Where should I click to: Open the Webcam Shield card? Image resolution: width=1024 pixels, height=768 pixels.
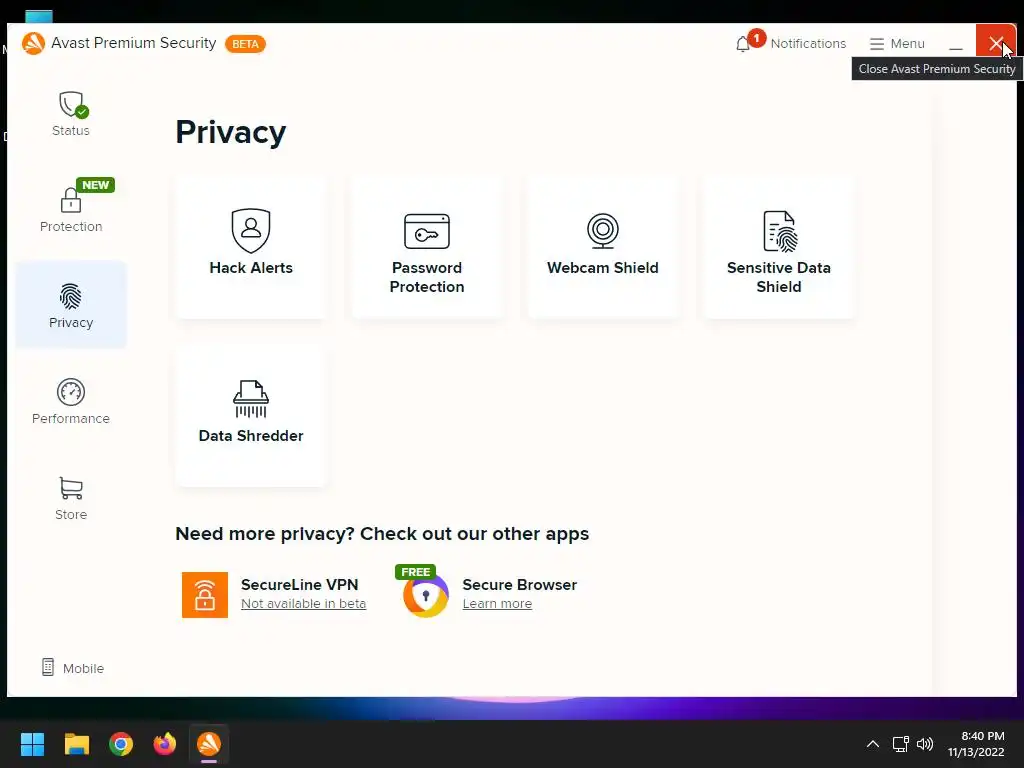[603, 247]
